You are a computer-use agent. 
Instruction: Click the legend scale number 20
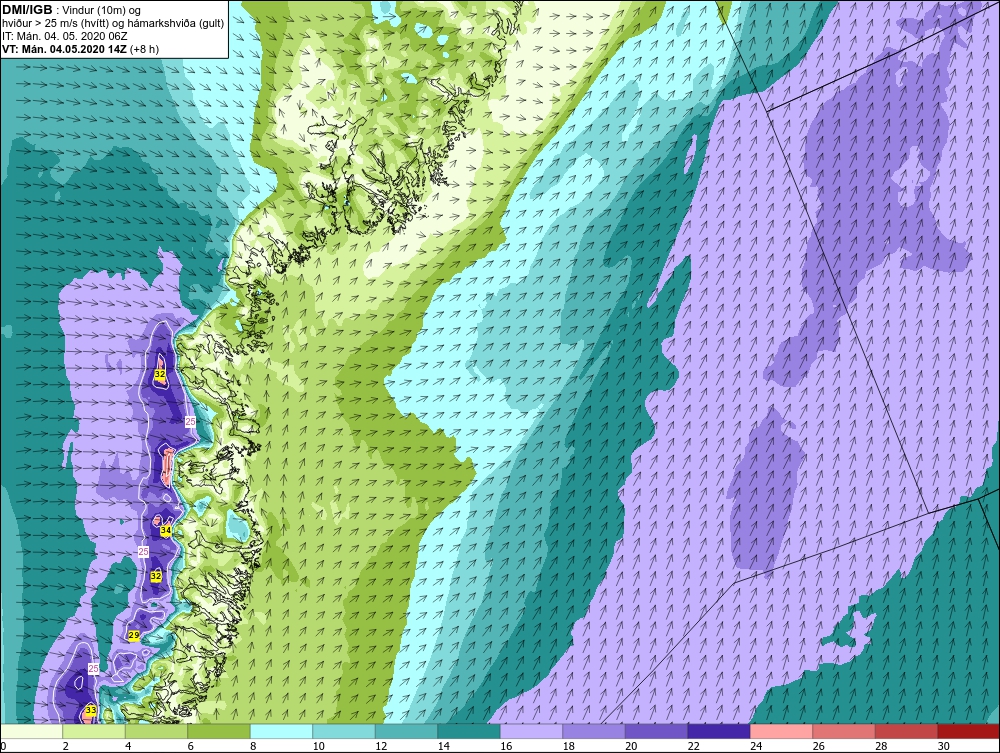(631, 746)
